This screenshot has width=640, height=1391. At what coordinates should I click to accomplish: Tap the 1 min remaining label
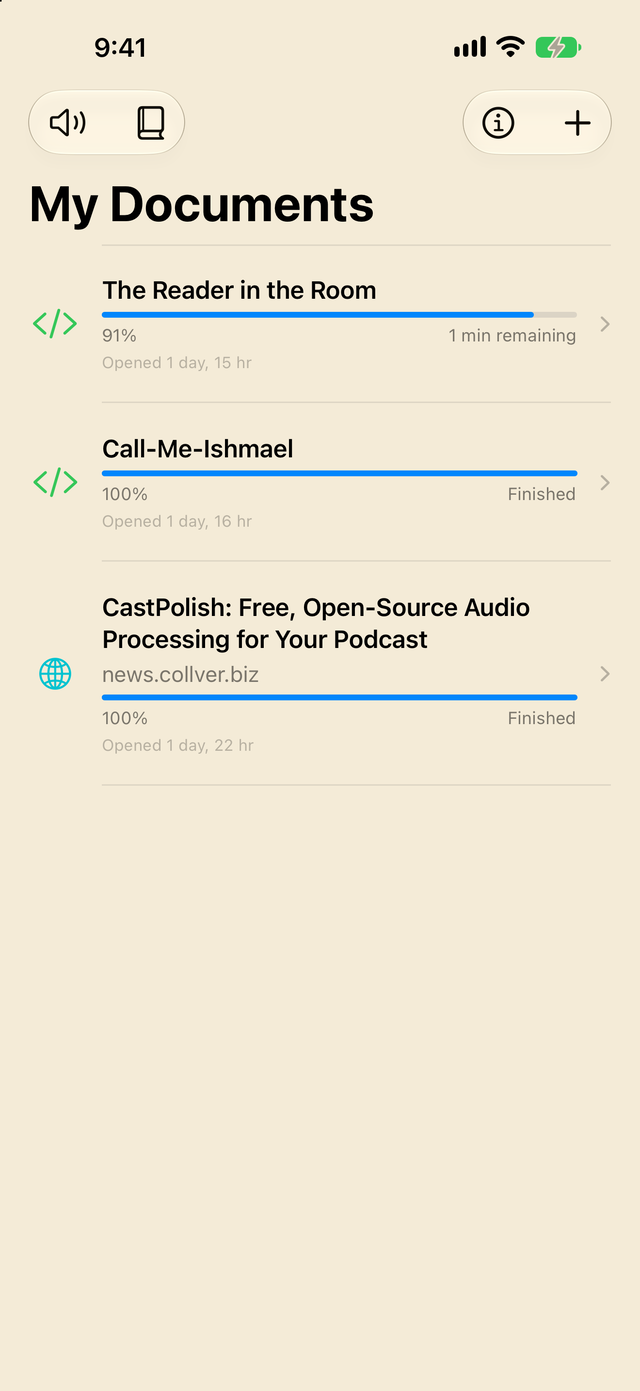coord(512,336)
